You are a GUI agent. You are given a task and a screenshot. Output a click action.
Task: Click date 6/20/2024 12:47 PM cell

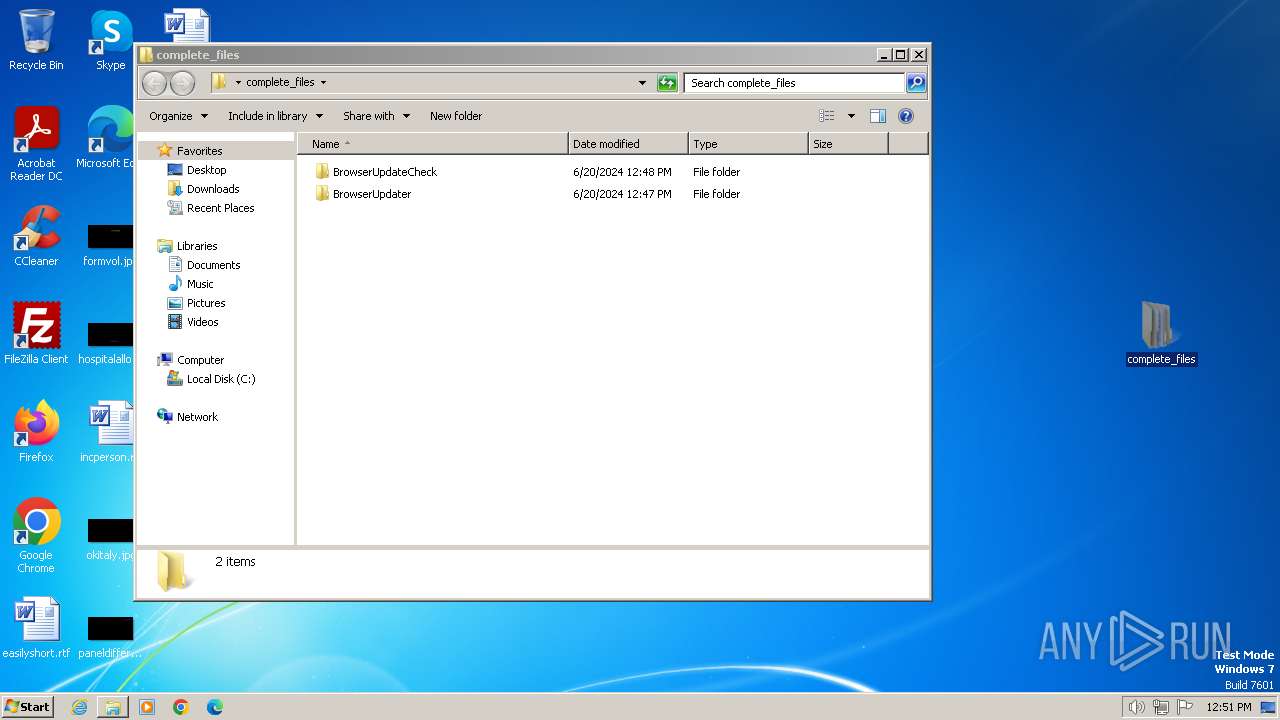[622, 194]
